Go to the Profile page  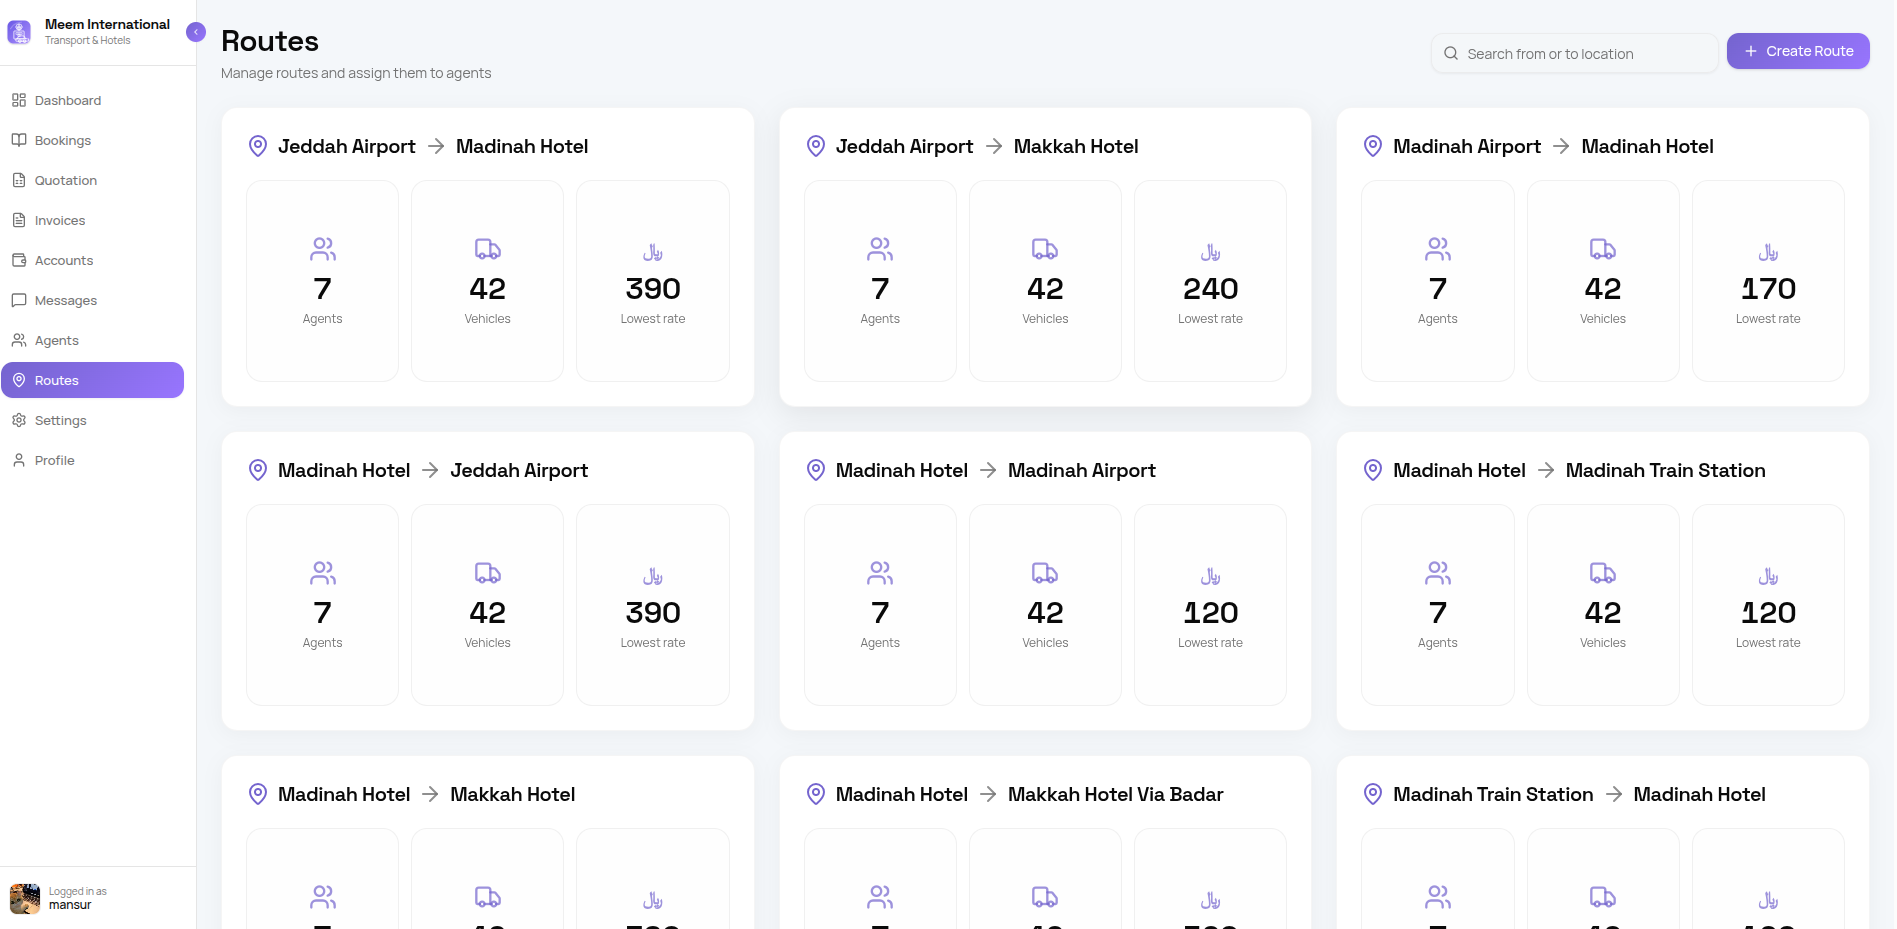(x=92, y=460)
